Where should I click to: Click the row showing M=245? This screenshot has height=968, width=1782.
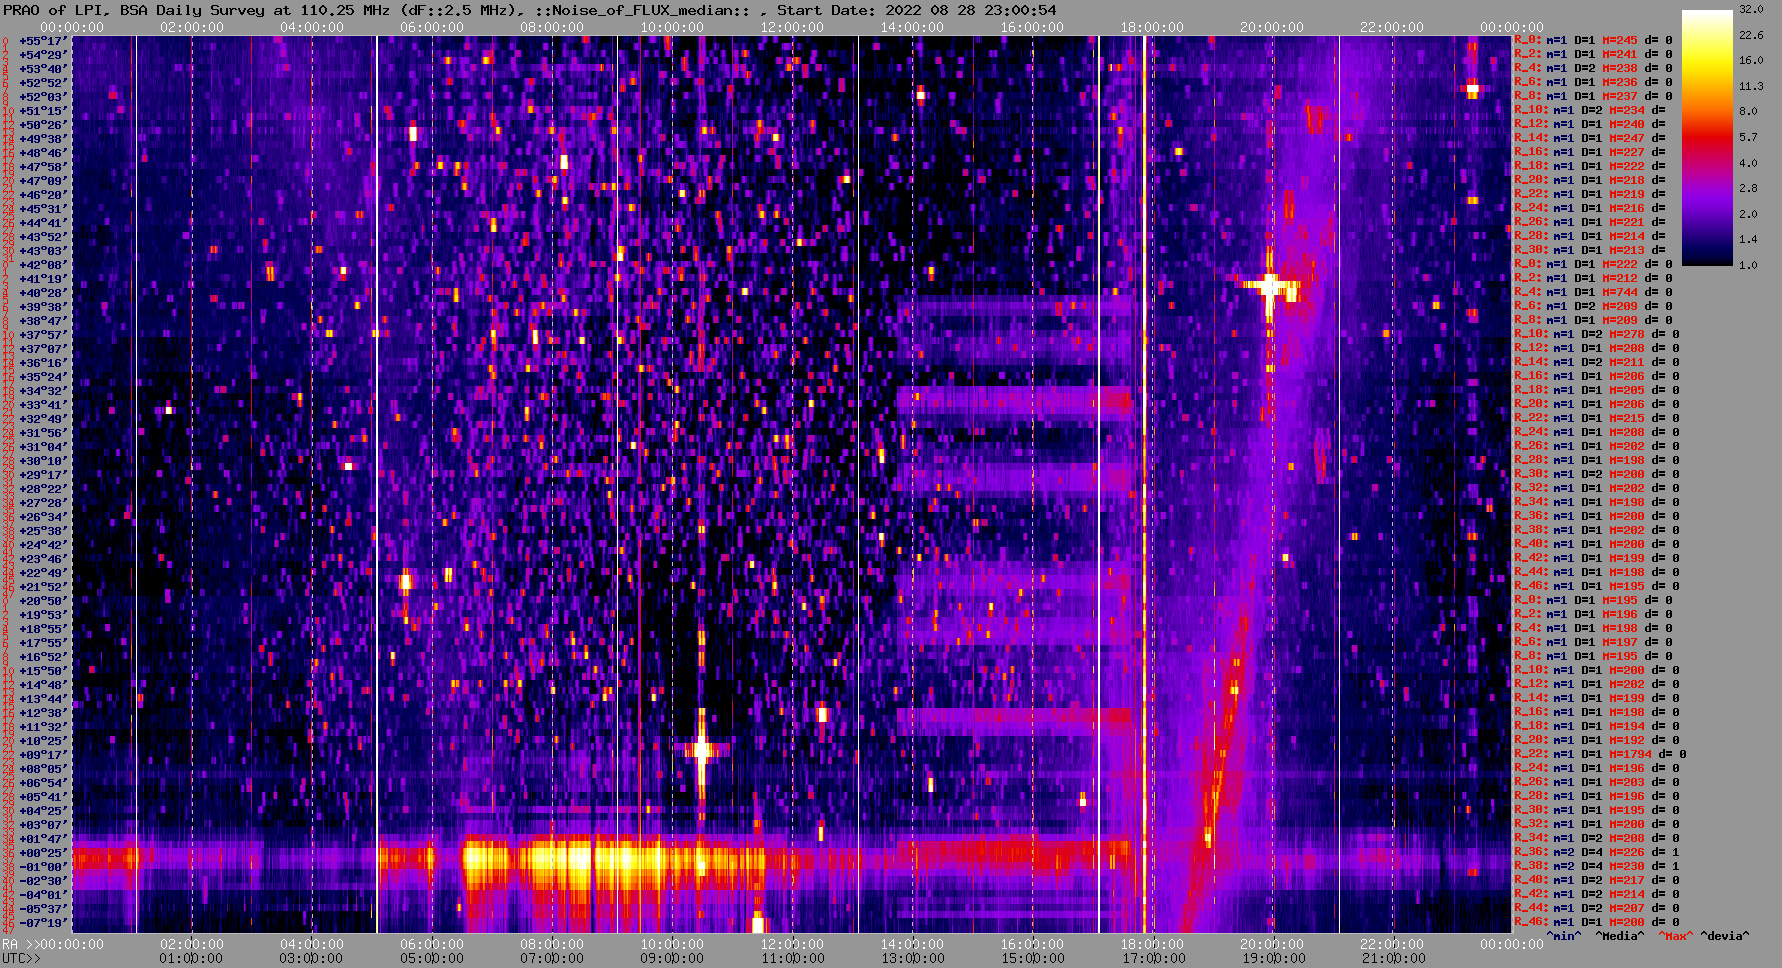pyautogui.click(x=1593, y=40)
